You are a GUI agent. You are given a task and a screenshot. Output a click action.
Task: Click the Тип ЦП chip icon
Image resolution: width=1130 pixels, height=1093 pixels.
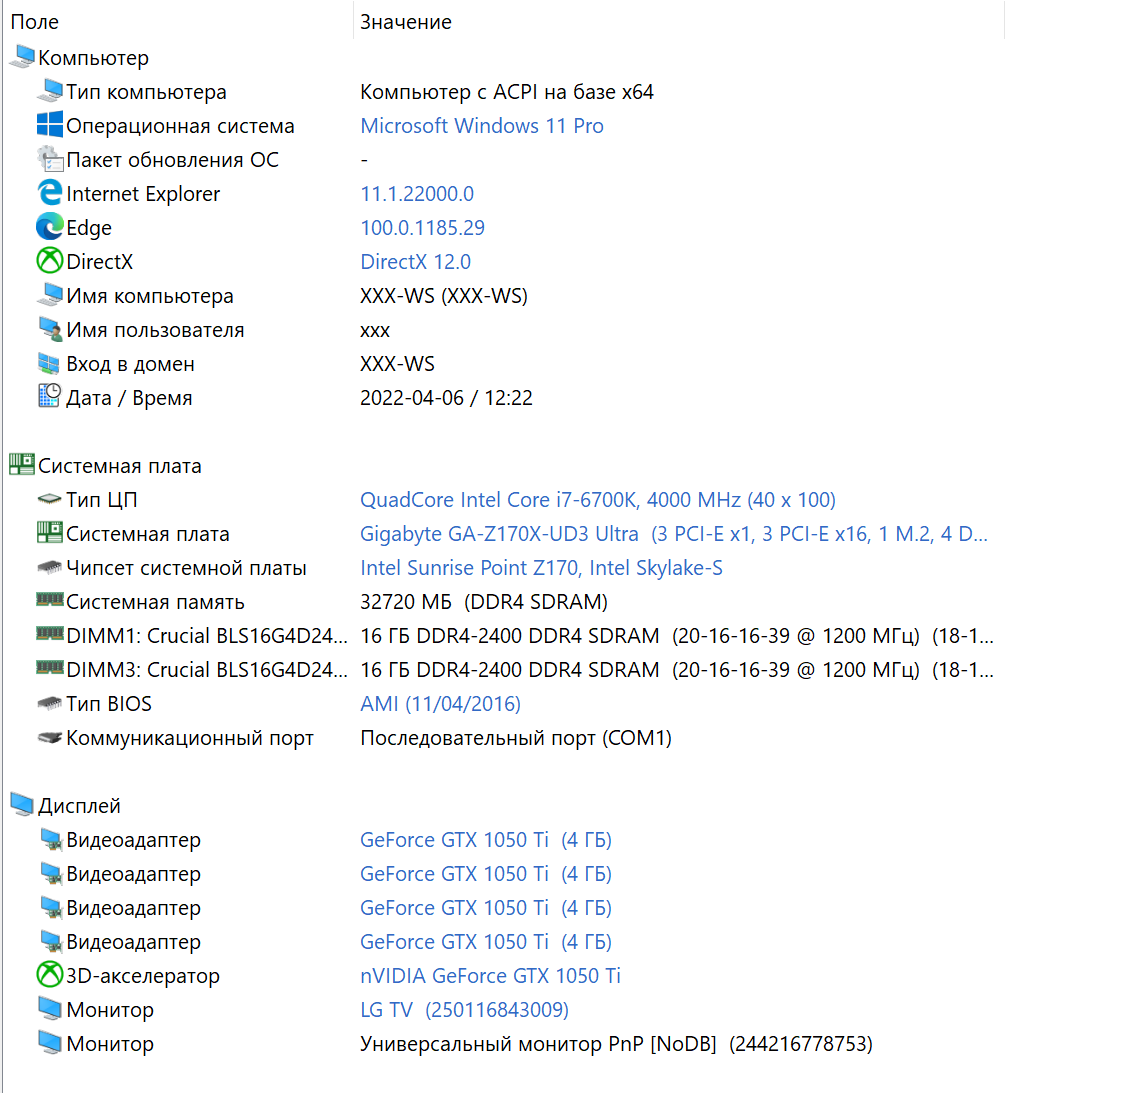[50, 499]
